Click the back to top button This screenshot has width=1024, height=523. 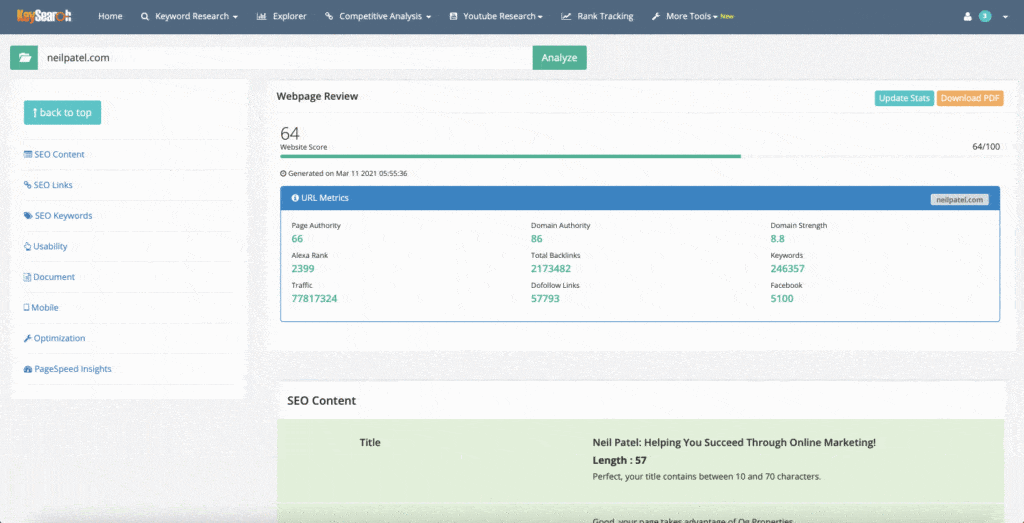pos(62,112)
